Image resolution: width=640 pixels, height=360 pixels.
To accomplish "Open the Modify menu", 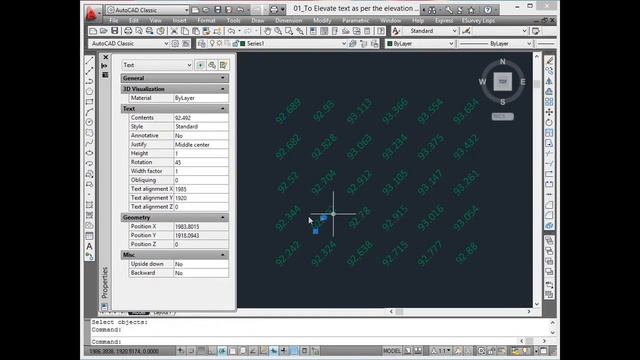I will [x=322, y=20].
